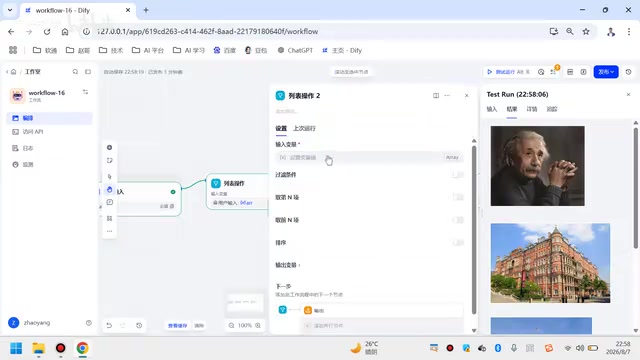This screenshot has width=640, height=360.
Task: Switch to the 设置 tab
Action: tap(281, 128)
